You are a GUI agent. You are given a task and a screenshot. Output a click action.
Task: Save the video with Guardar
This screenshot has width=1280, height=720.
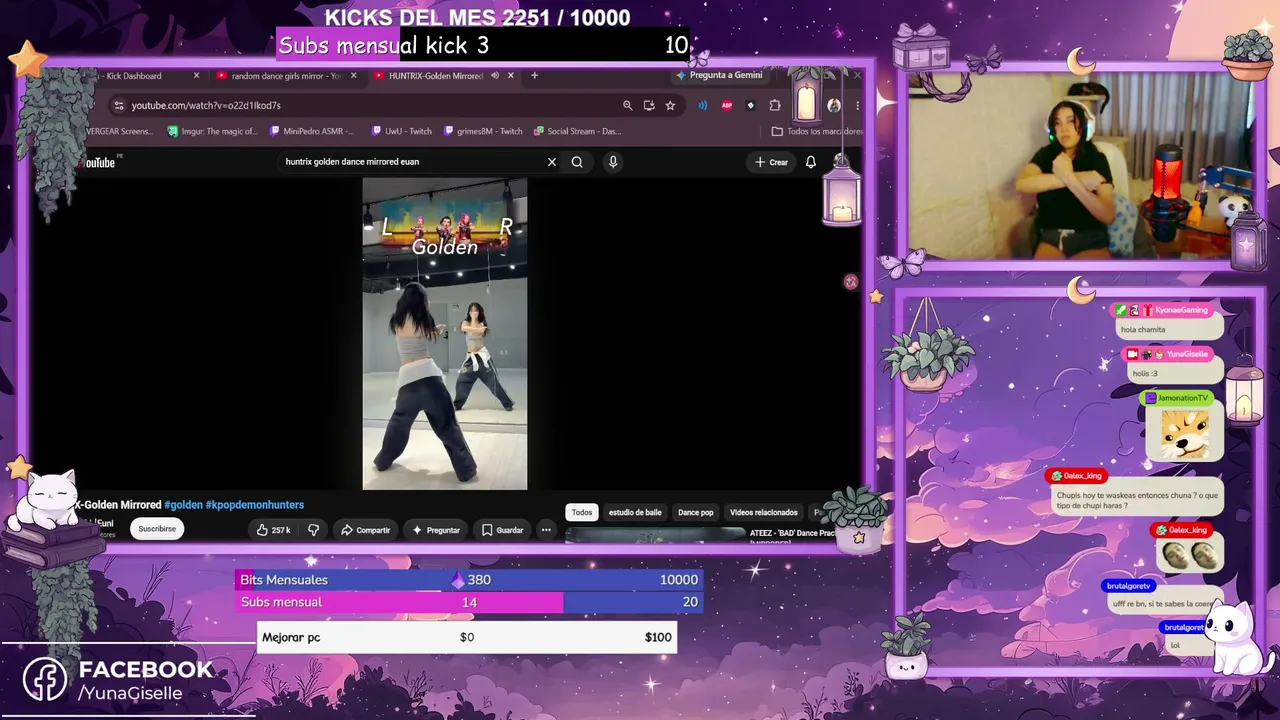click(x=503, y=530)
